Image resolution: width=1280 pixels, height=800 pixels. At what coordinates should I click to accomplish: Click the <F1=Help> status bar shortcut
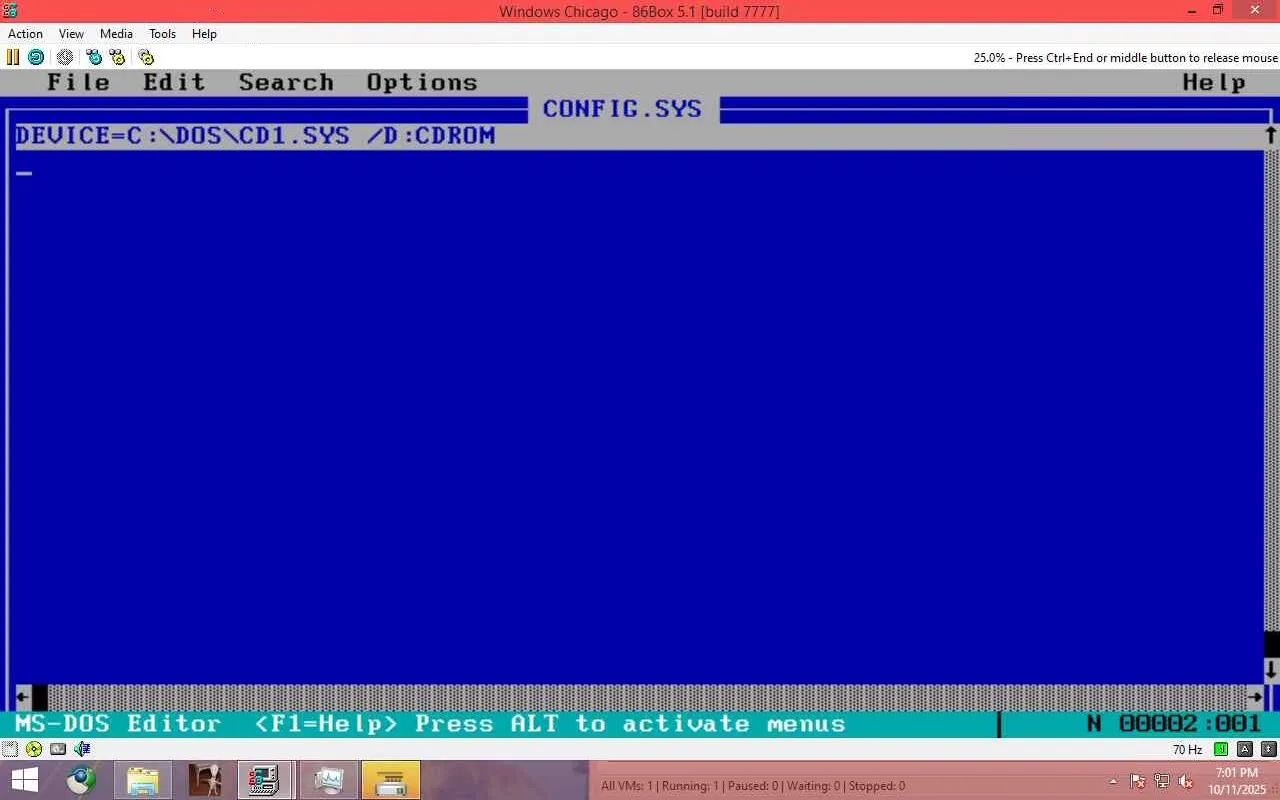pyautogui.click(x=326, y=723)
